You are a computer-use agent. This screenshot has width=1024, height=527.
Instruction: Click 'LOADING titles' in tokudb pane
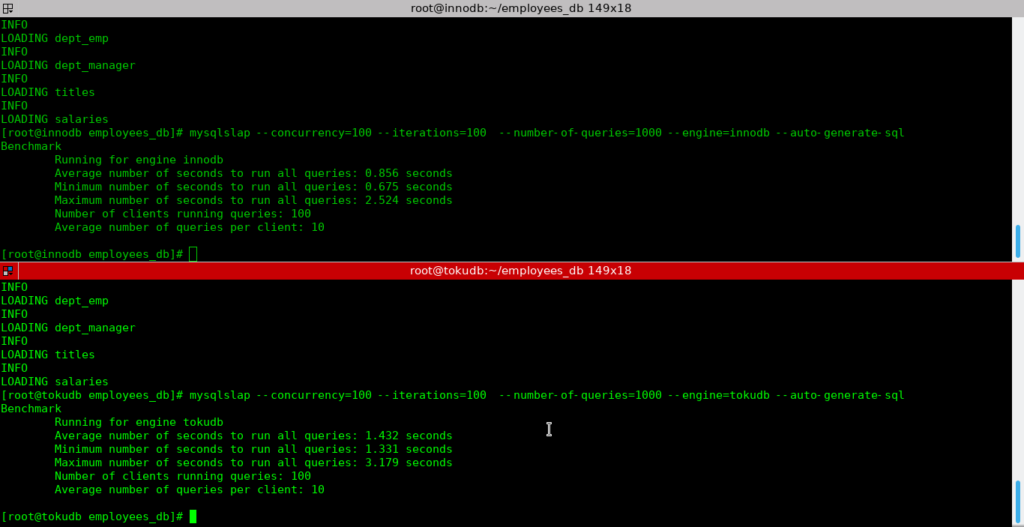pyautogui.click(x=48, y=355)
